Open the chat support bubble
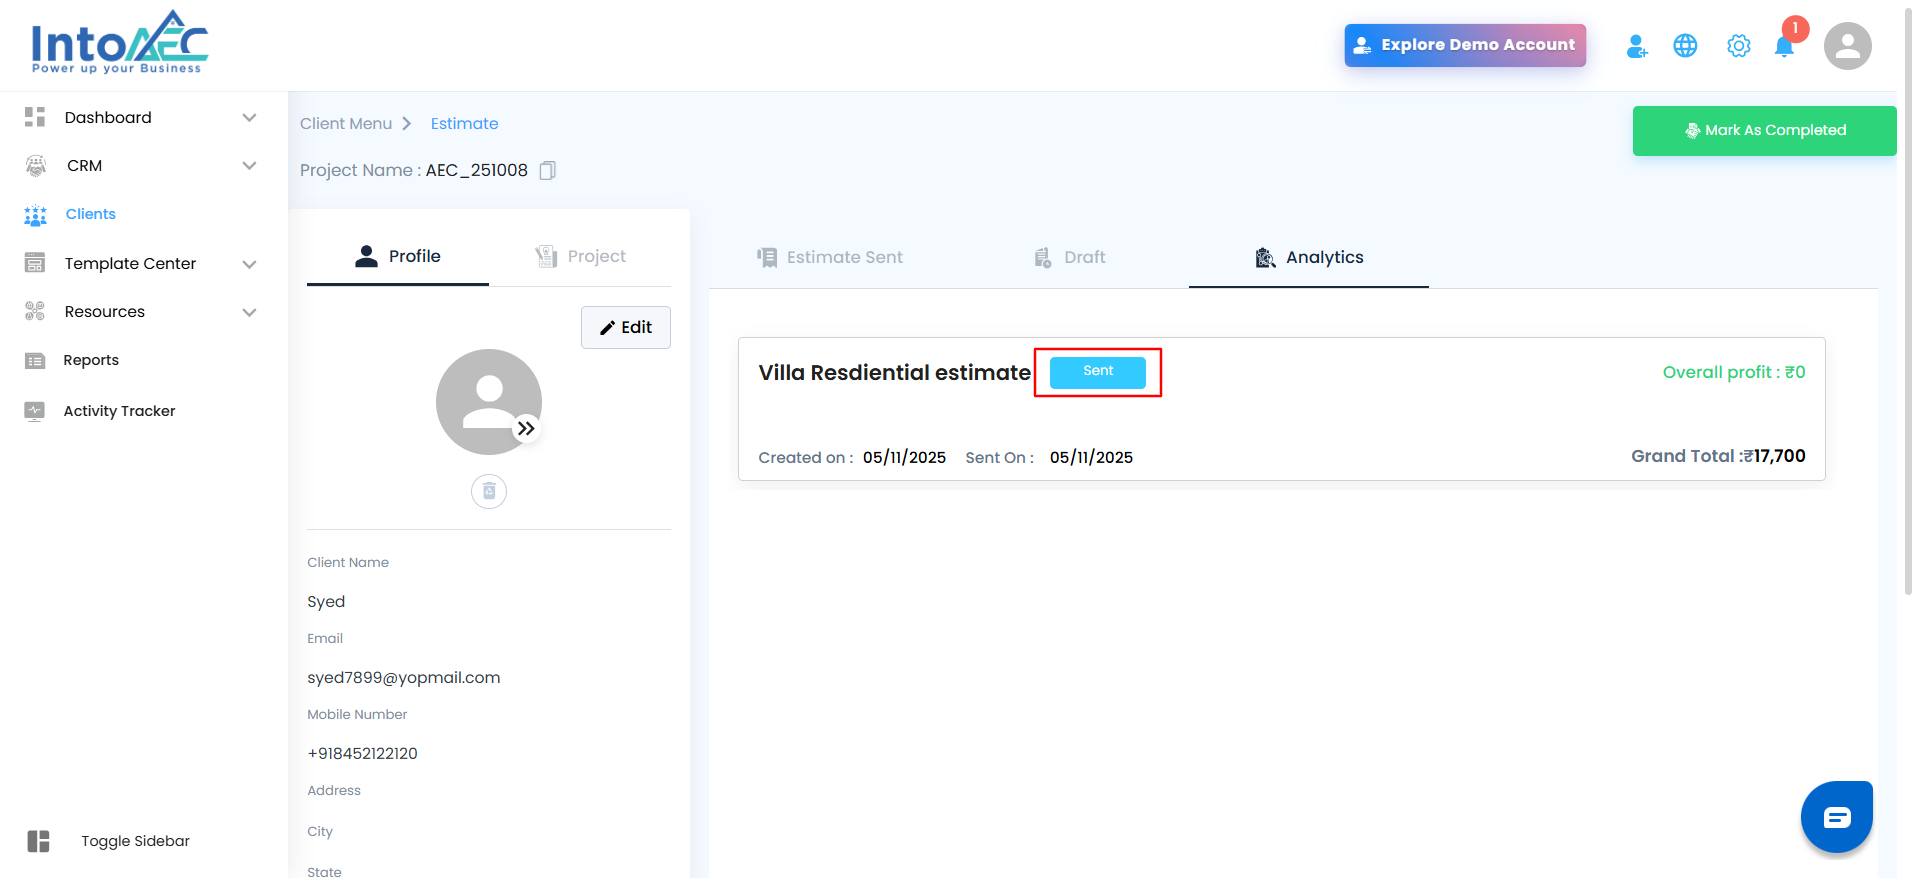The image size is (1920, 878). pos(1836,817)
